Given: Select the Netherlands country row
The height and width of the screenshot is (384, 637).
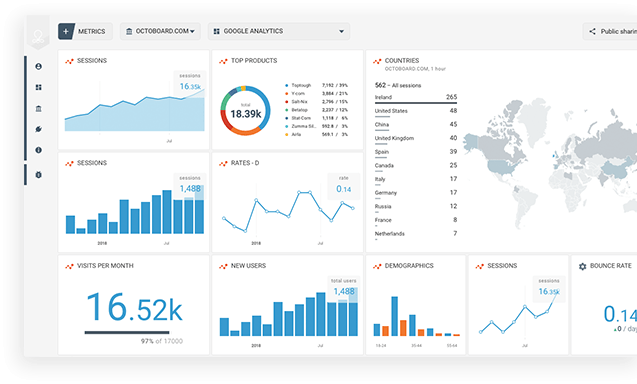Looking at the screenshot, I should (416, 234).
